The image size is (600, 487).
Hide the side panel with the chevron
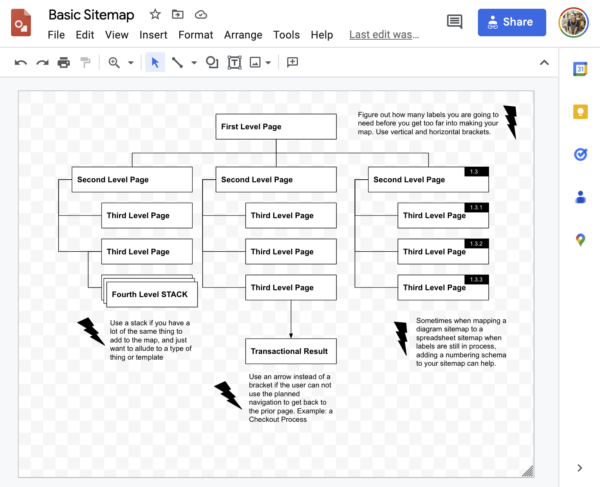click(580, 467)
